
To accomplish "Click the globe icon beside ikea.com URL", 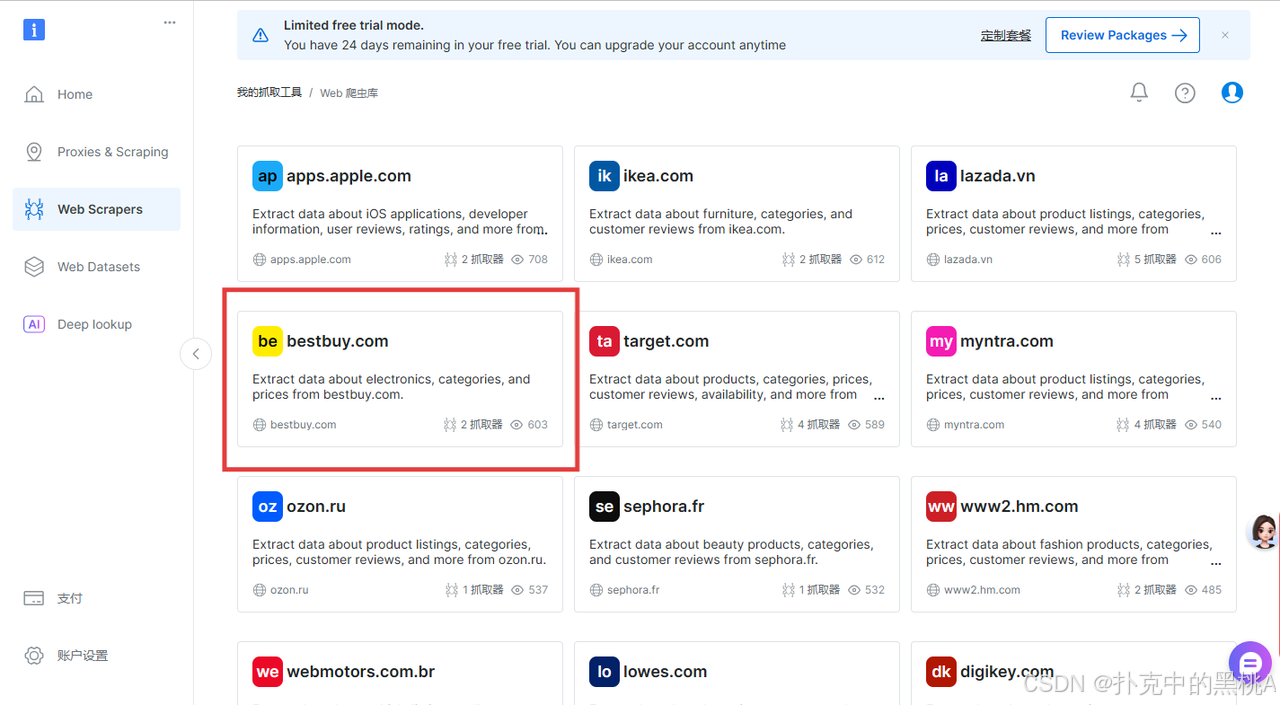I will [x=597, y=260].
